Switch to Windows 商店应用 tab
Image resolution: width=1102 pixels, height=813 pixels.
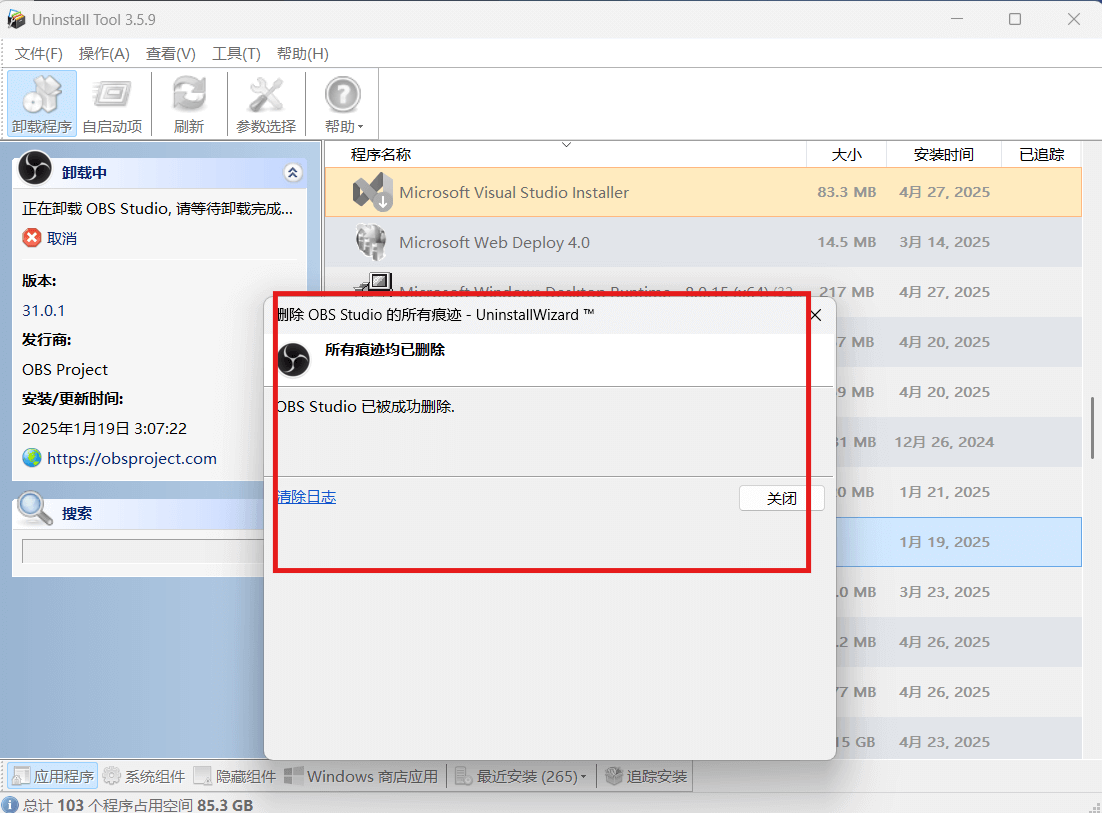361,776
